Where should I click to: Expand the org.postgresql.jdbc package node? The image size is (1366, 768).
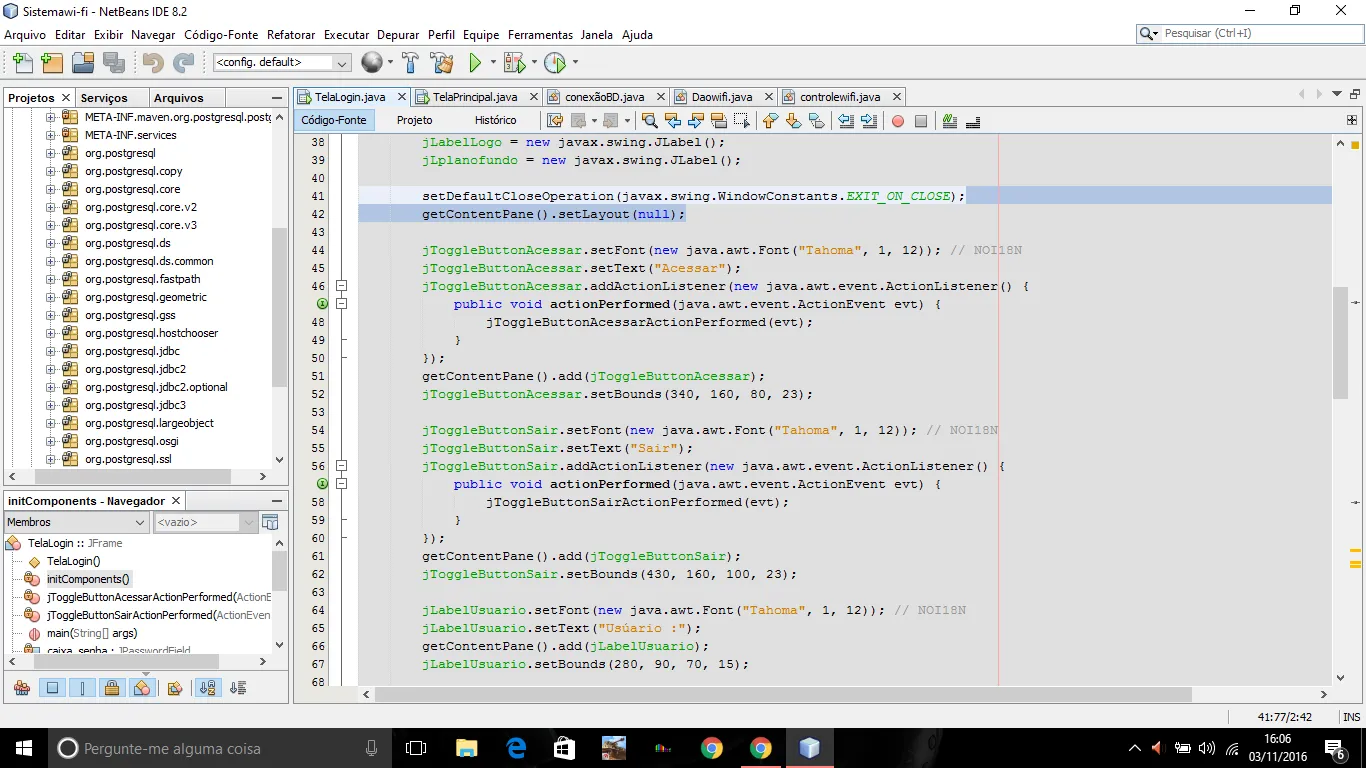tap(51, 352)
